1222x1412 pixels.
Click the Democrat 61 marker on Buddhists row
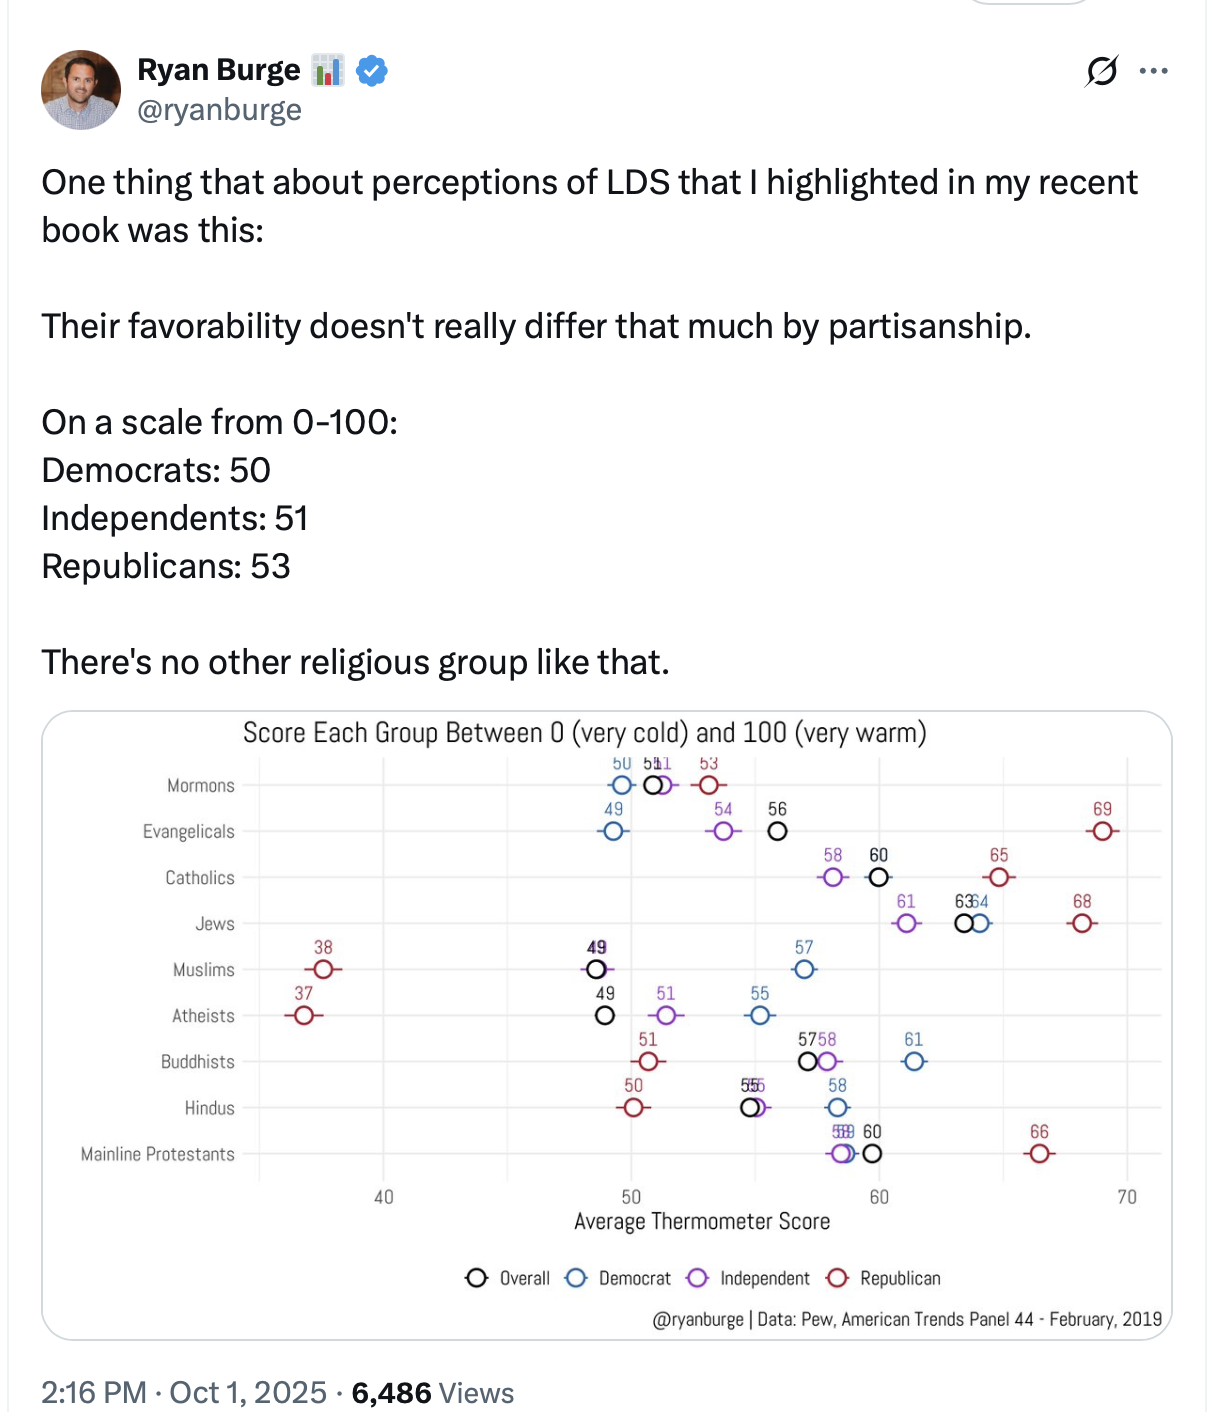(914, 1061)
